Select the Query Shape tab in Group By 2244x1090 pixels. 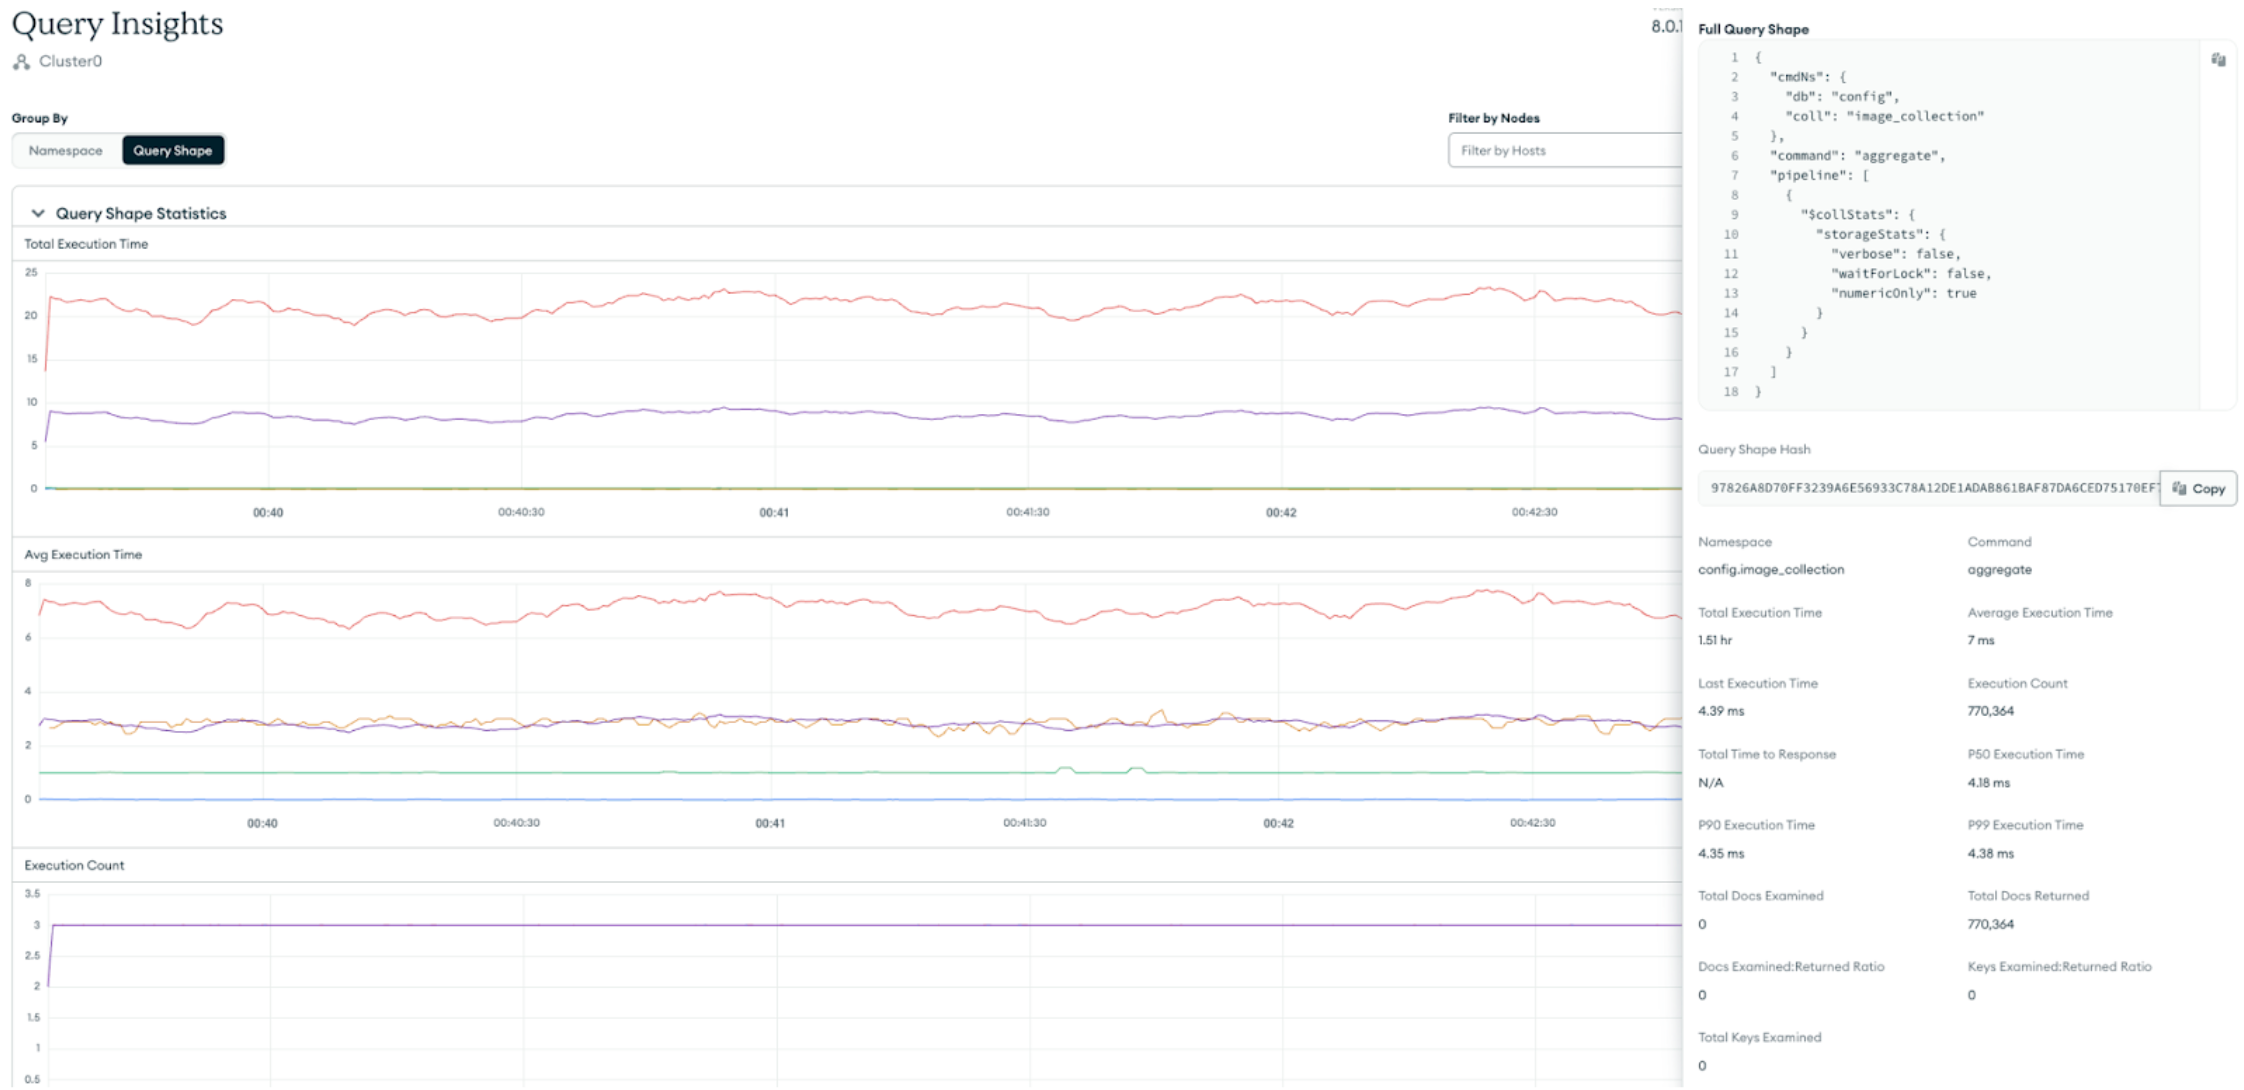pos(173,150)
